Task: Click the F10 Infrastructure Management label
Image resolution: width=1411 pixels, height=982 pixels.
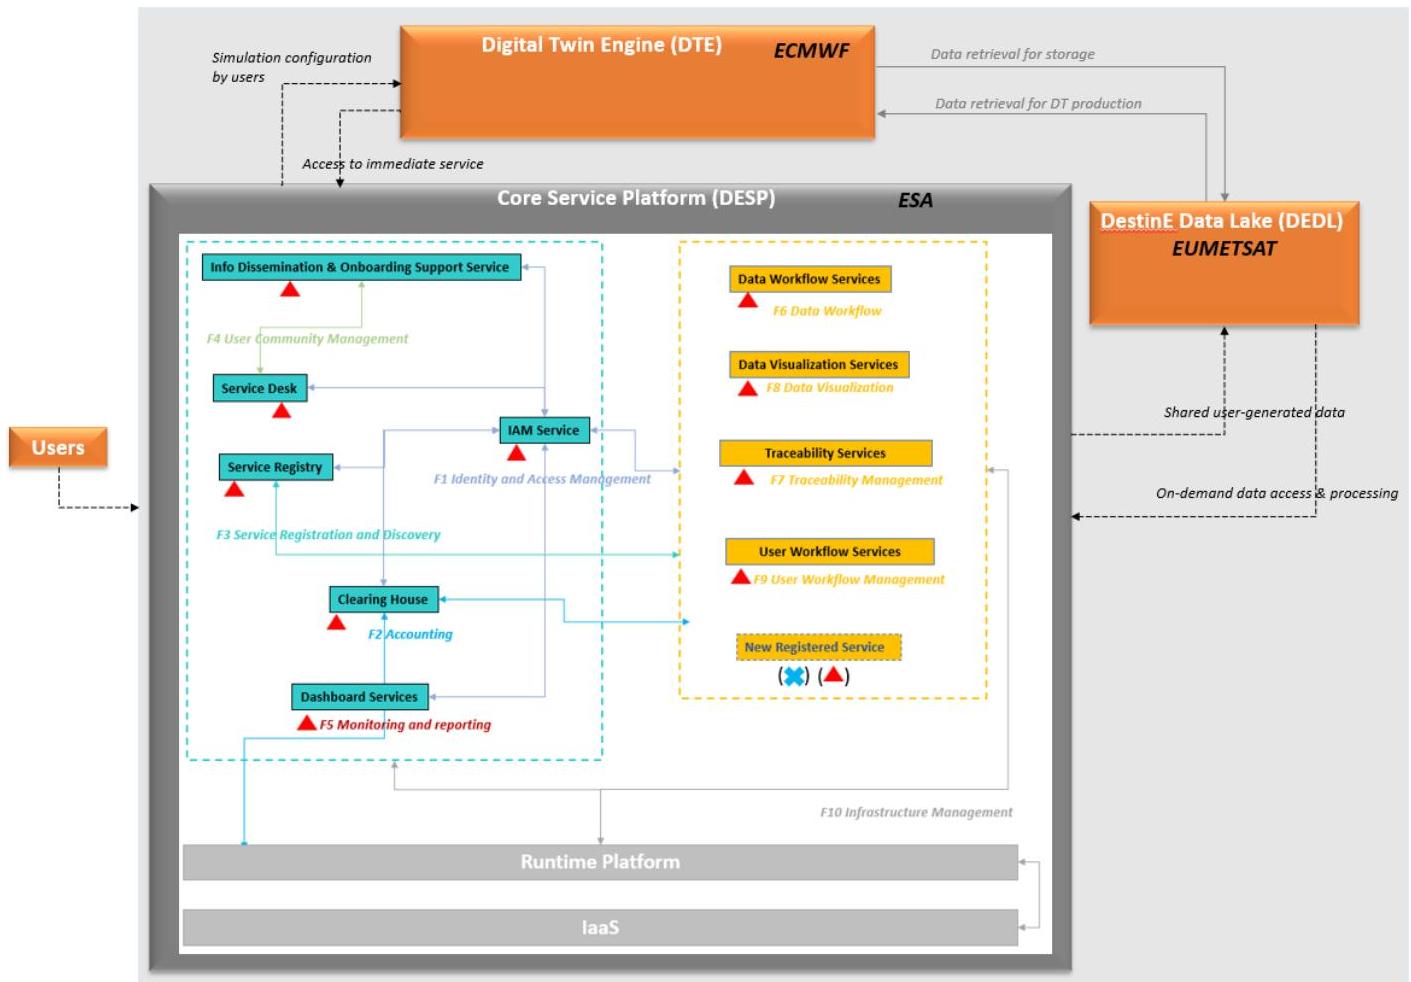Action: [x=916, y=812]
